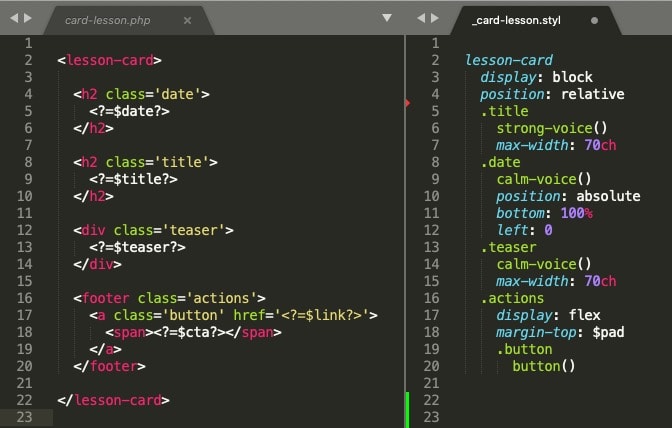The height and width of the screenshot is (428, 672).
Task: Click the unsaved dot on _card-lesson.styl tab
Action: (594, 20)
